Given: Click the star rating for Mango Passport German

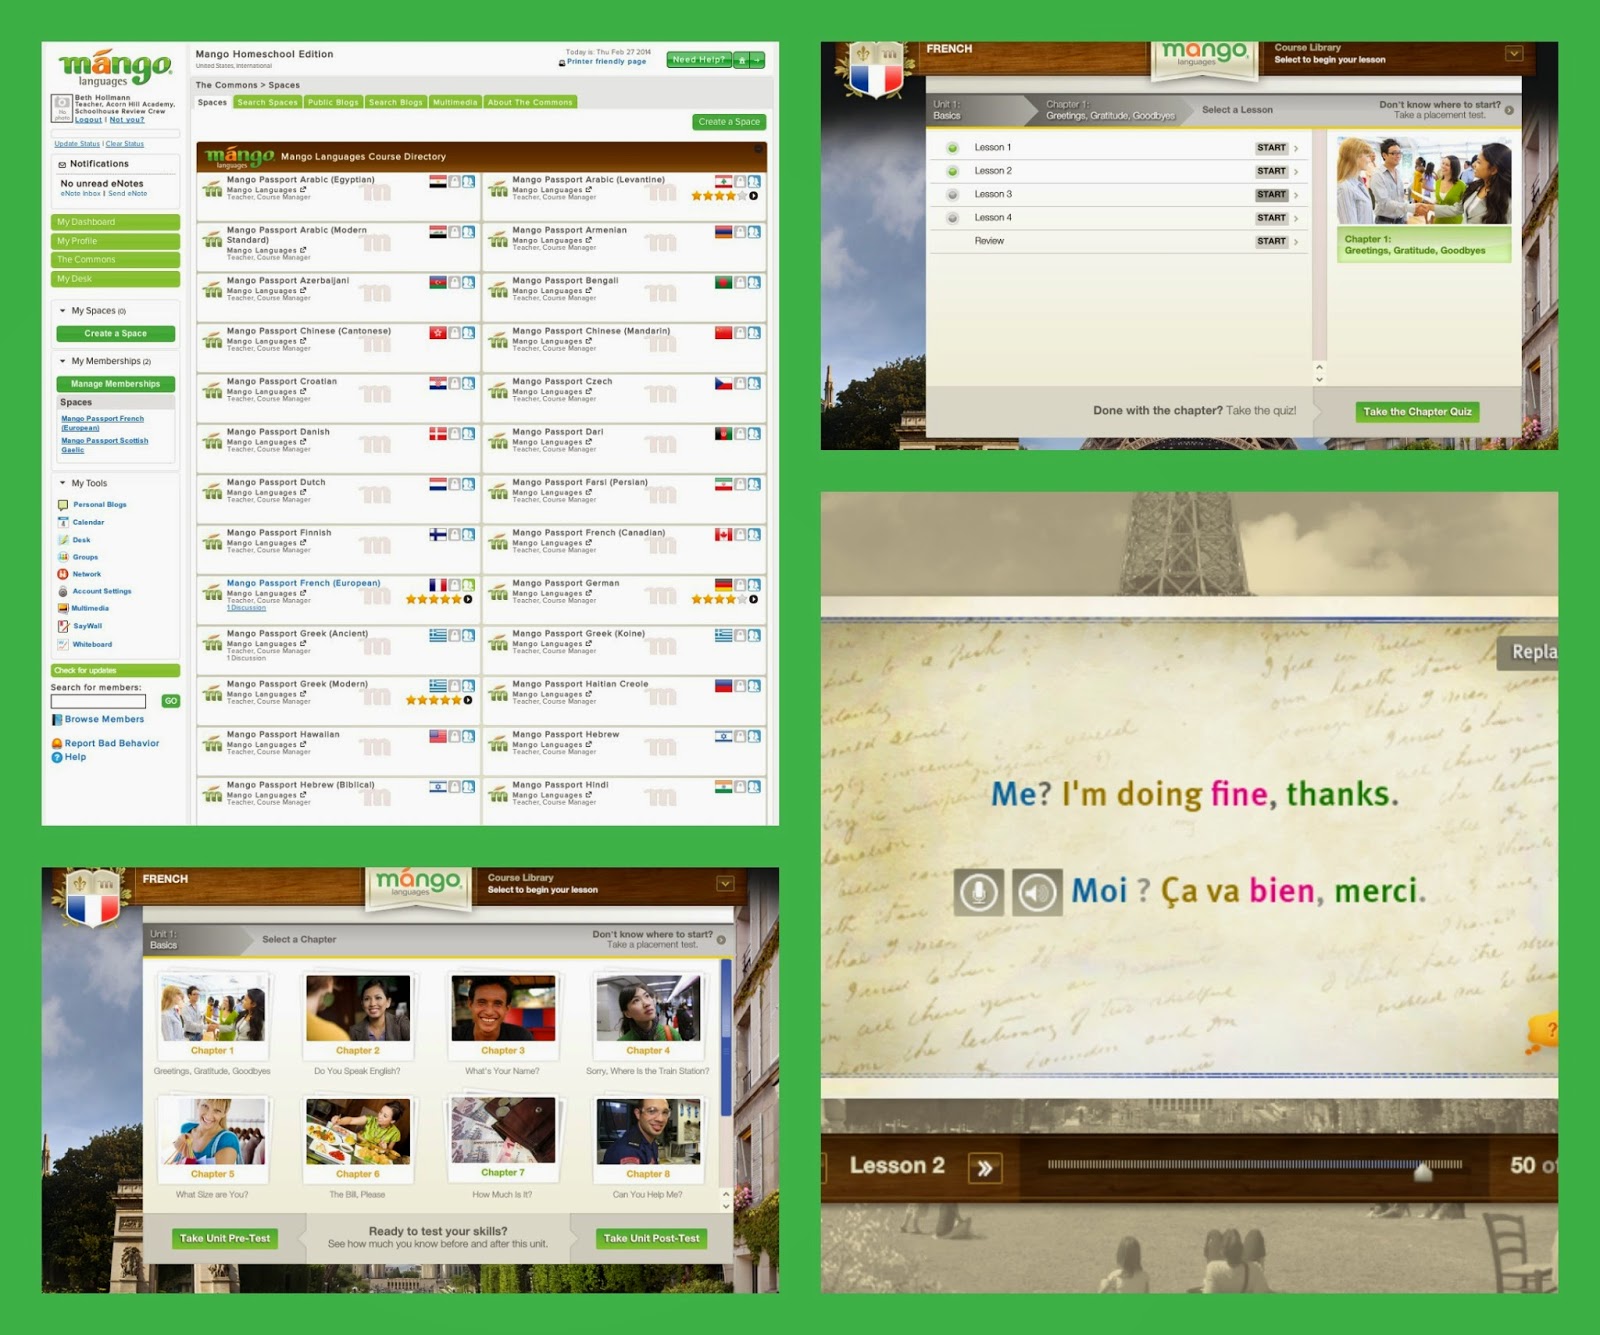Looking at the screenshot, I should 718,600.
